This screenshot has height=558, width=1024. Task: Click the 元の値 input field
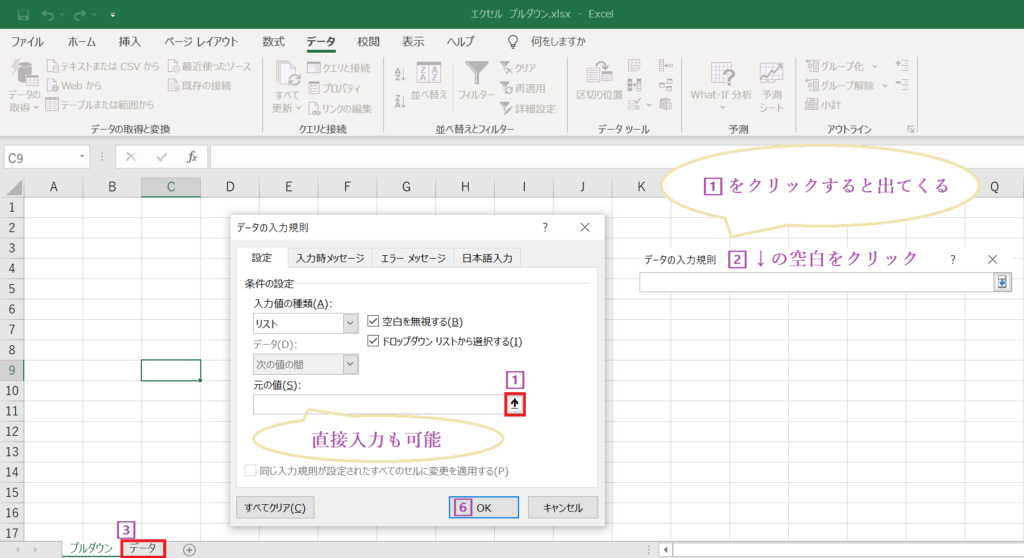click(x=378, y=404)
